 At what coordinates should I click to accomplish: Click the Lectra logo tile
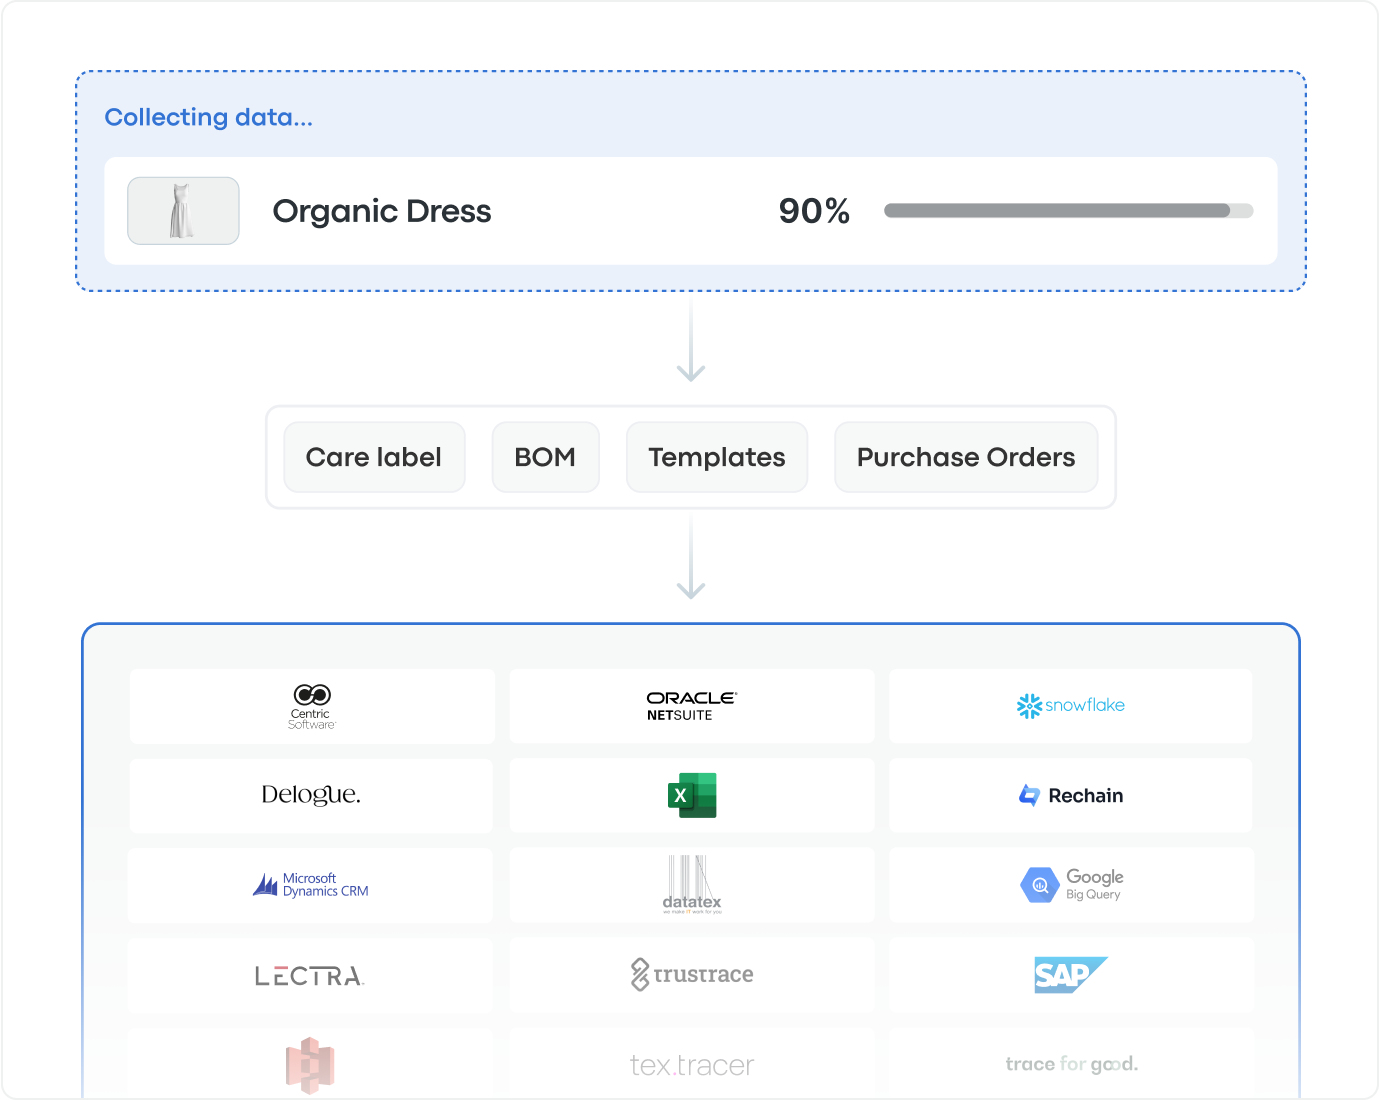click(312, 975)
